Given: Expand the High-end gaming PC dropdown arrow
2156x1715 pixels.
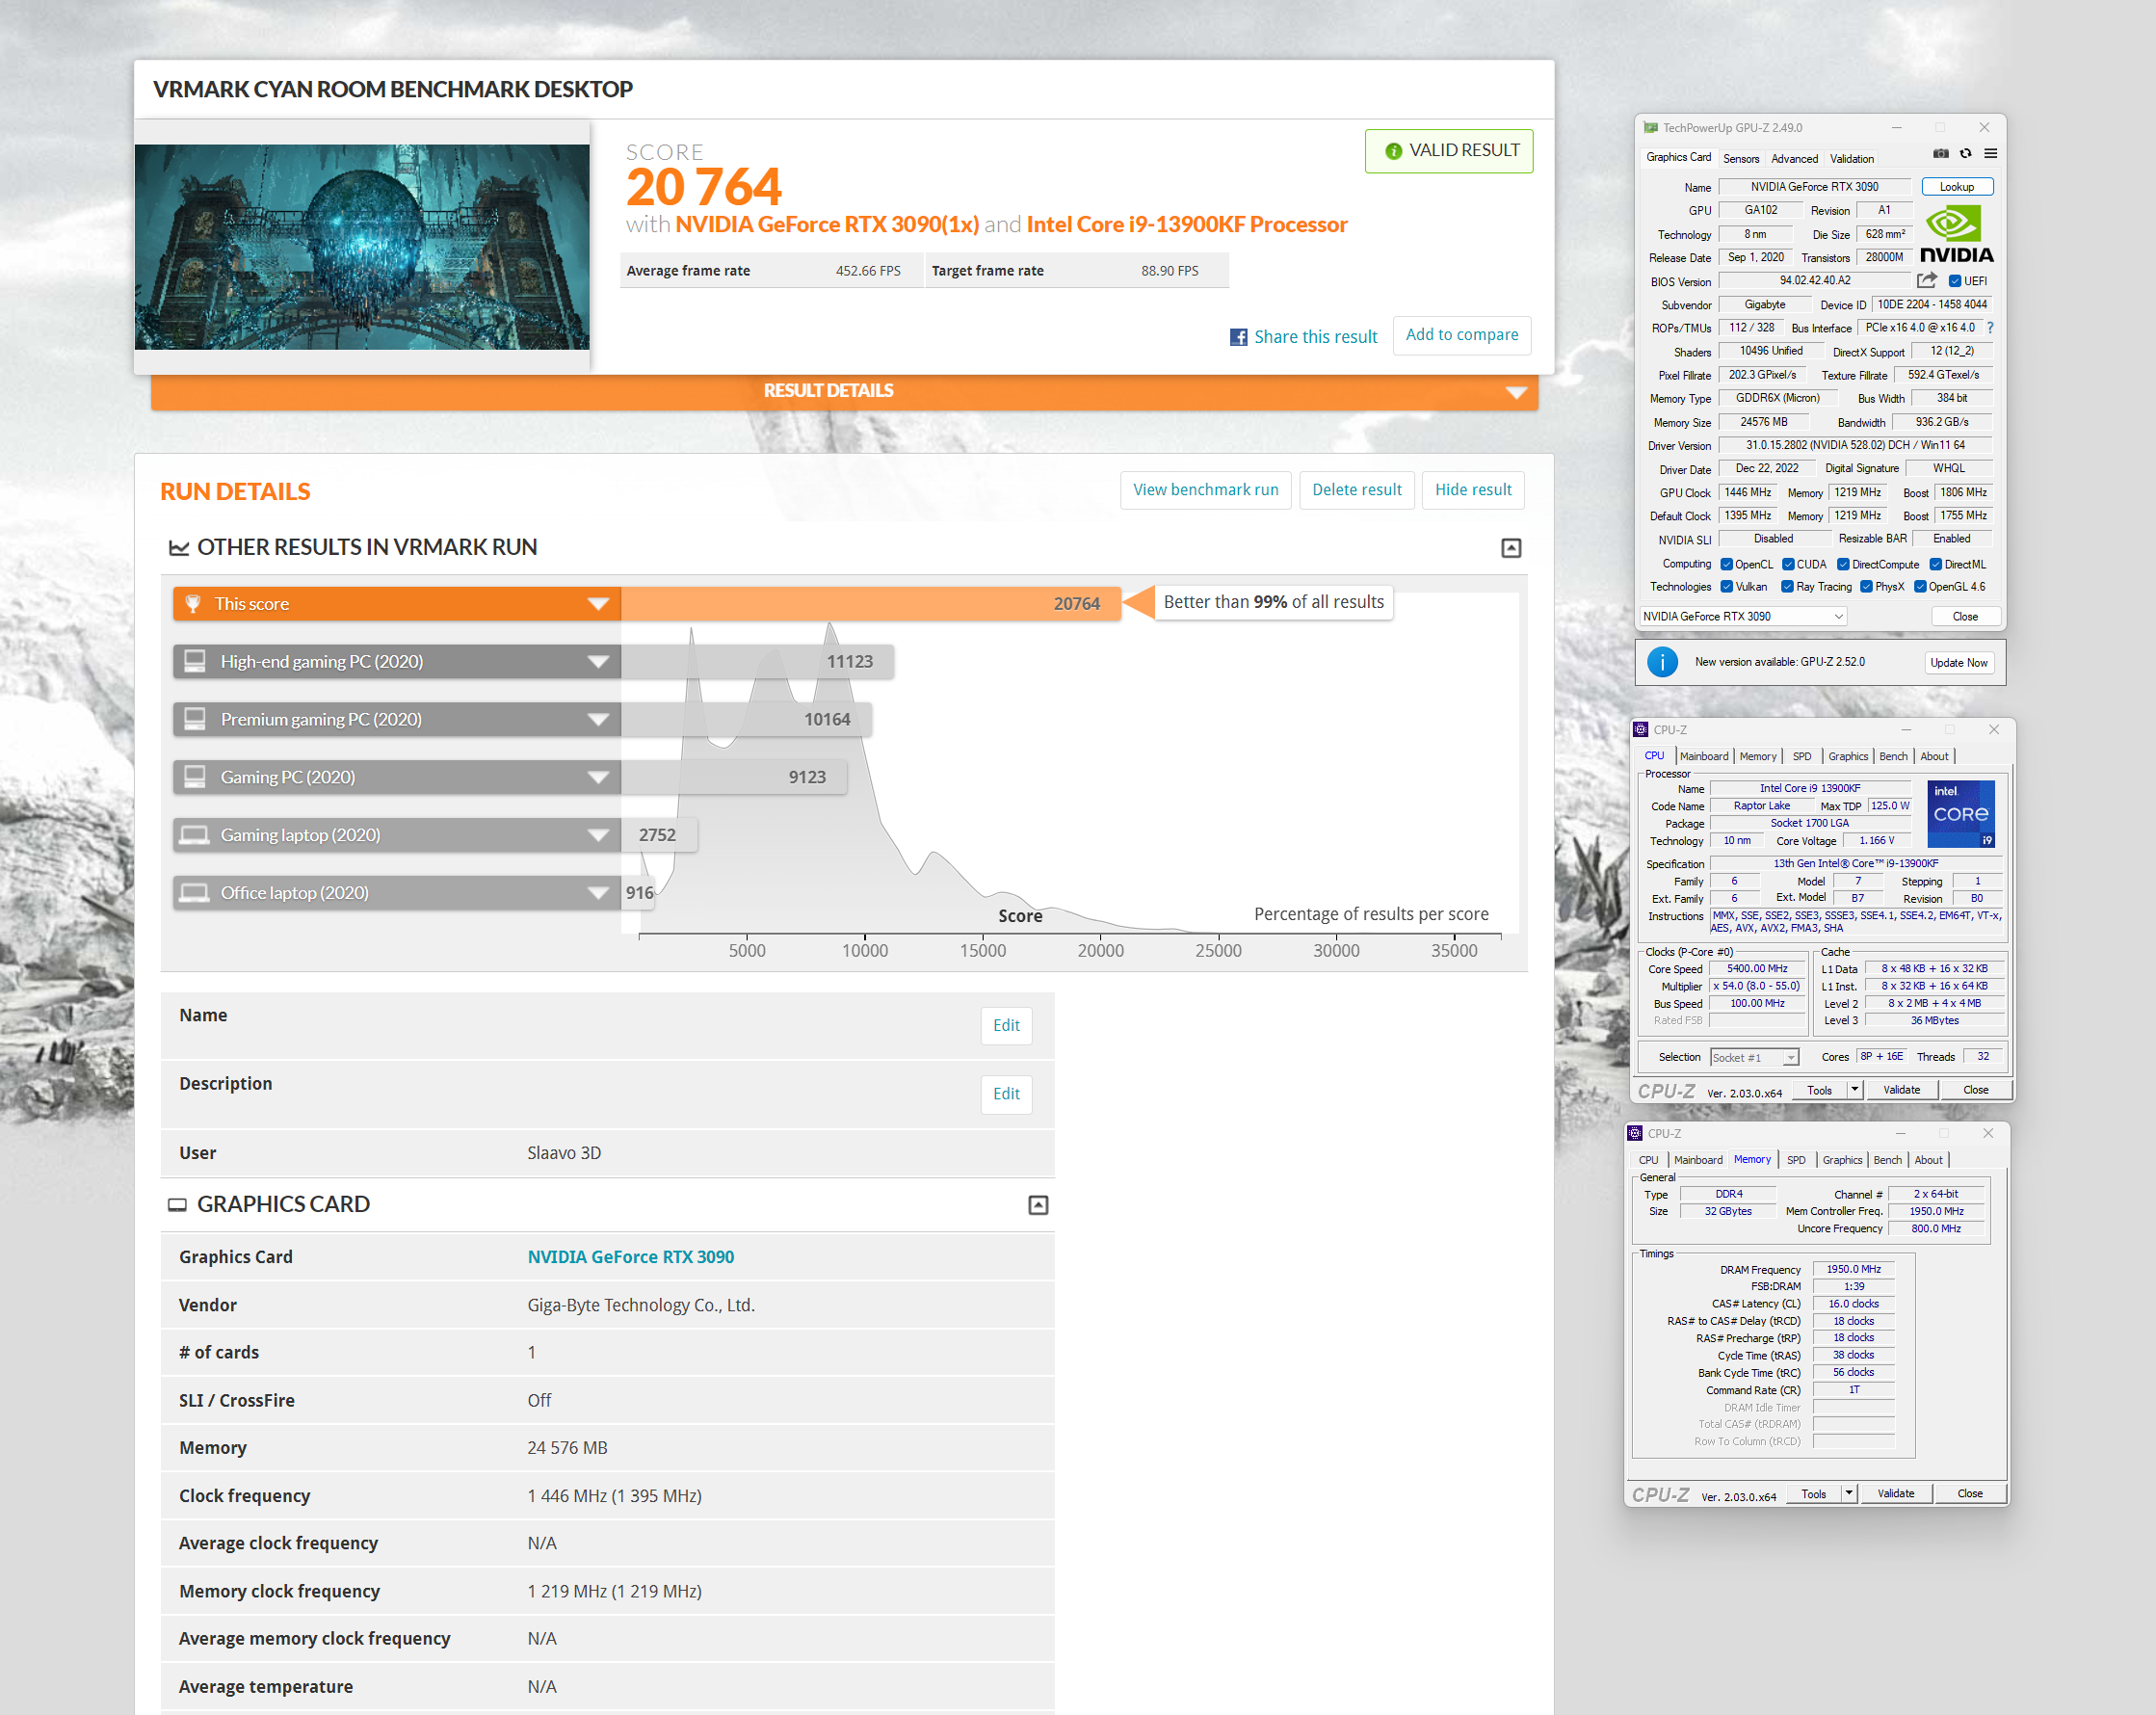Looking at the screenshot, I should pyautogui.click(x=598, y=662).
